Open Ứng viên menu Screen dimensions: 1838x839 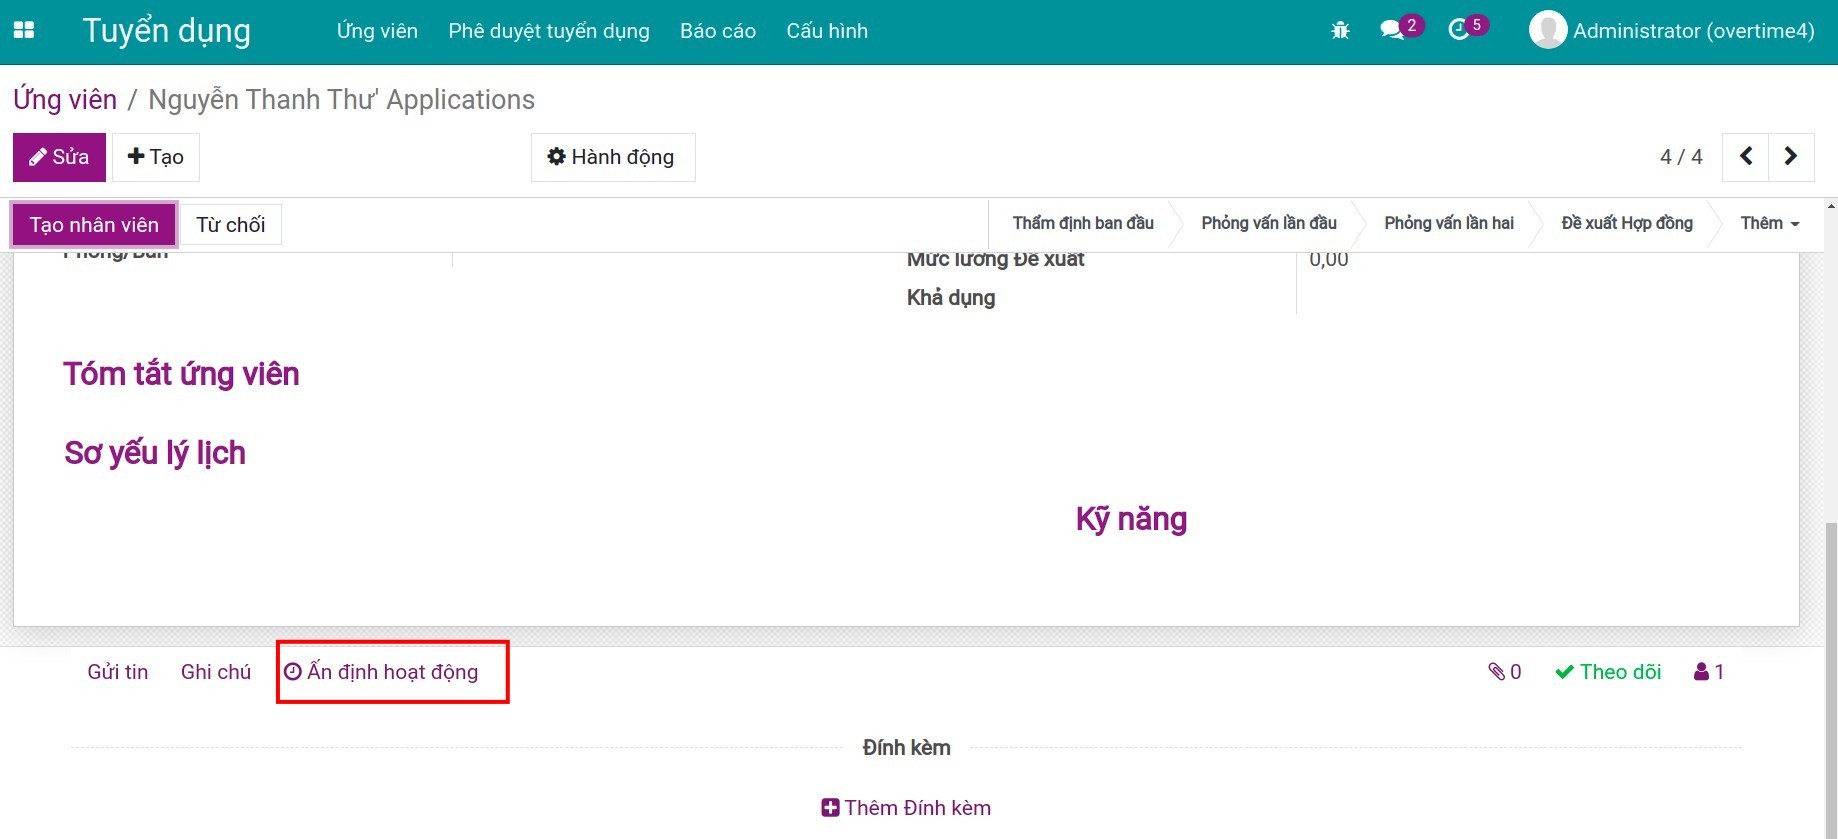click(x=377, y=31)
